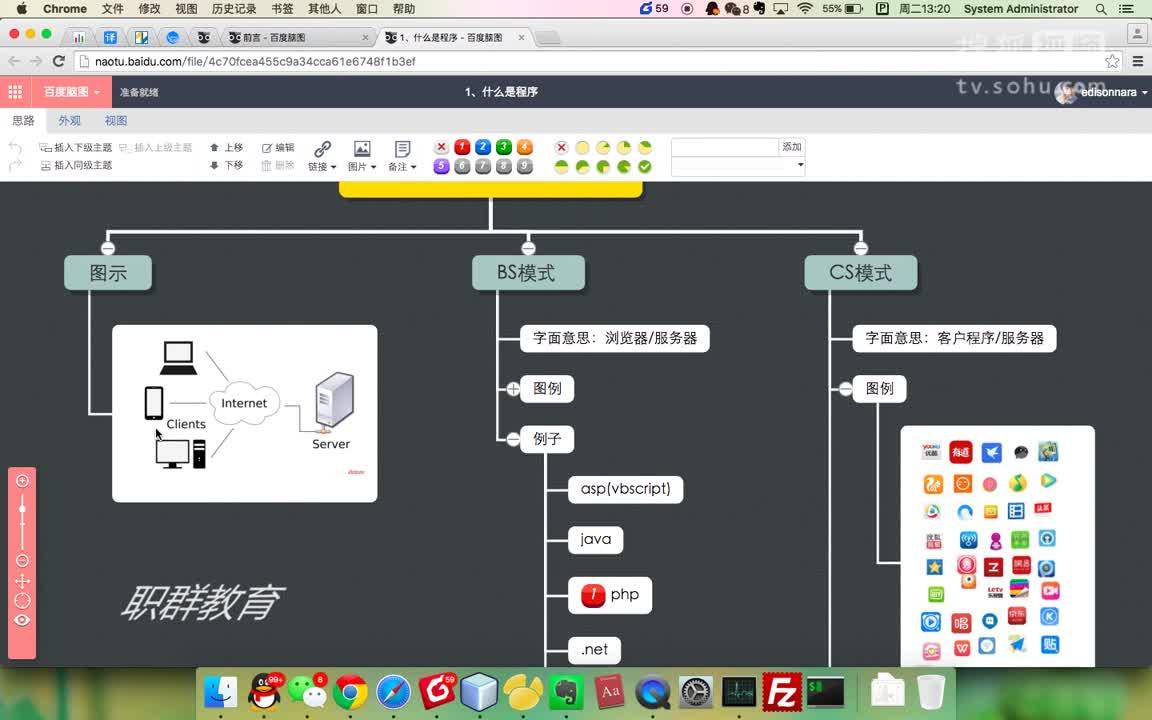The height and width of the screenshot is (720, 1152).
Task: Mark the node complete with green checkmark progress icon
Action: (x=645, y=166)
